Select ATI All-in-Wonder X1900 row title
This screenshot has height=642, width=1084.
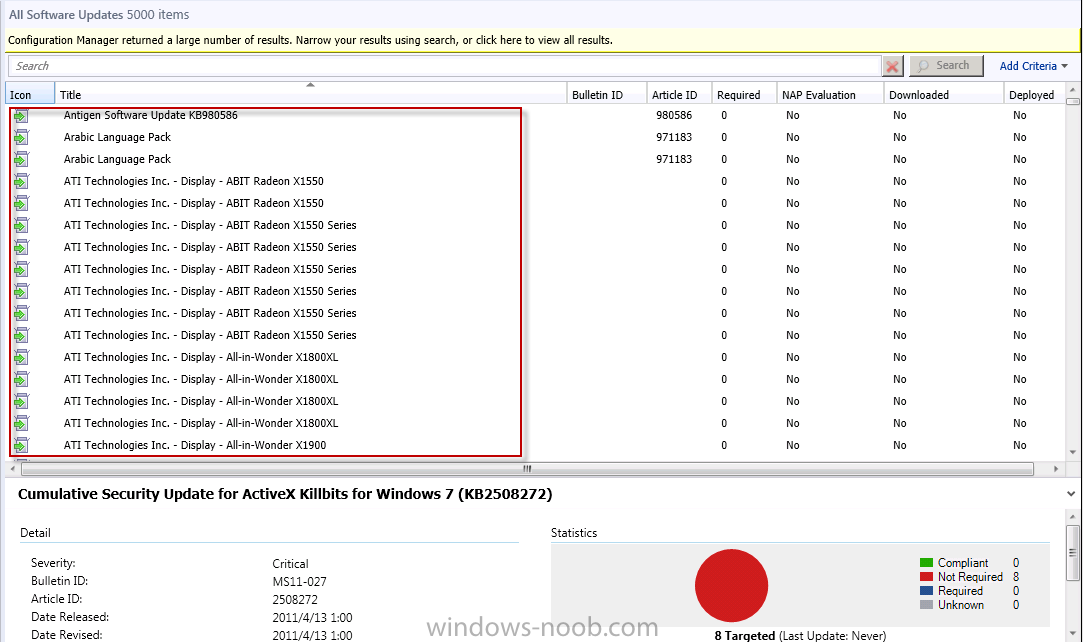[194, 445]
